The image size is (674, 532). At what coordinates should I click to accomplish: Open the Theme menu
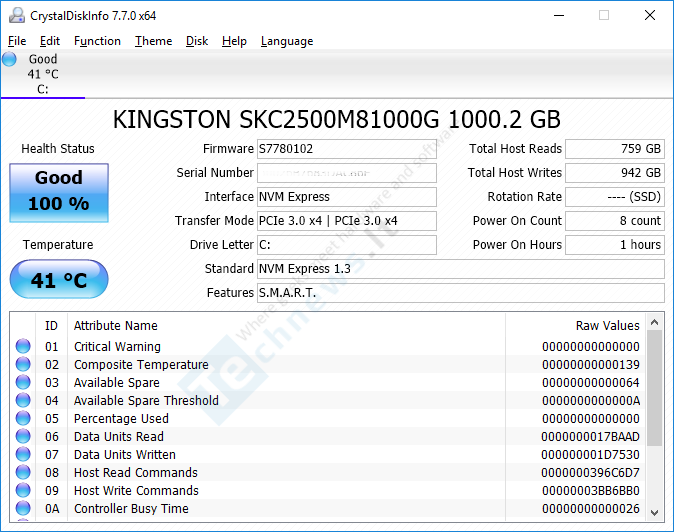(153, 41)
